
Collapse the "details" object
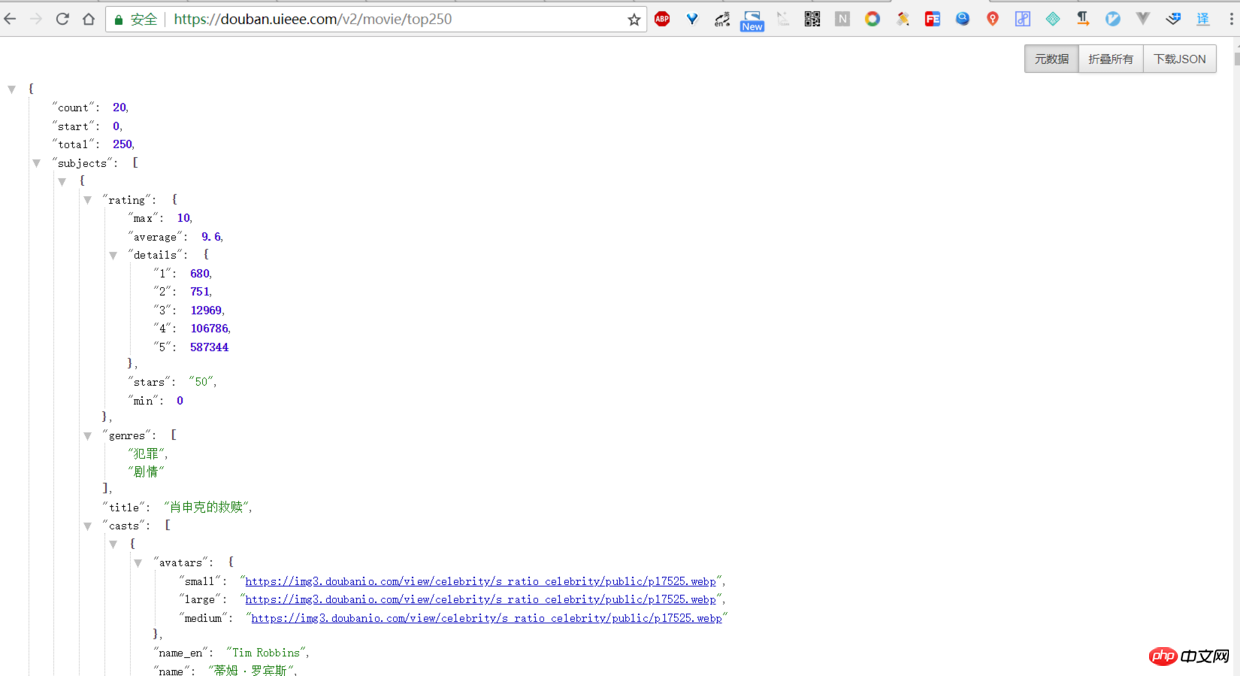coord(113,255)
